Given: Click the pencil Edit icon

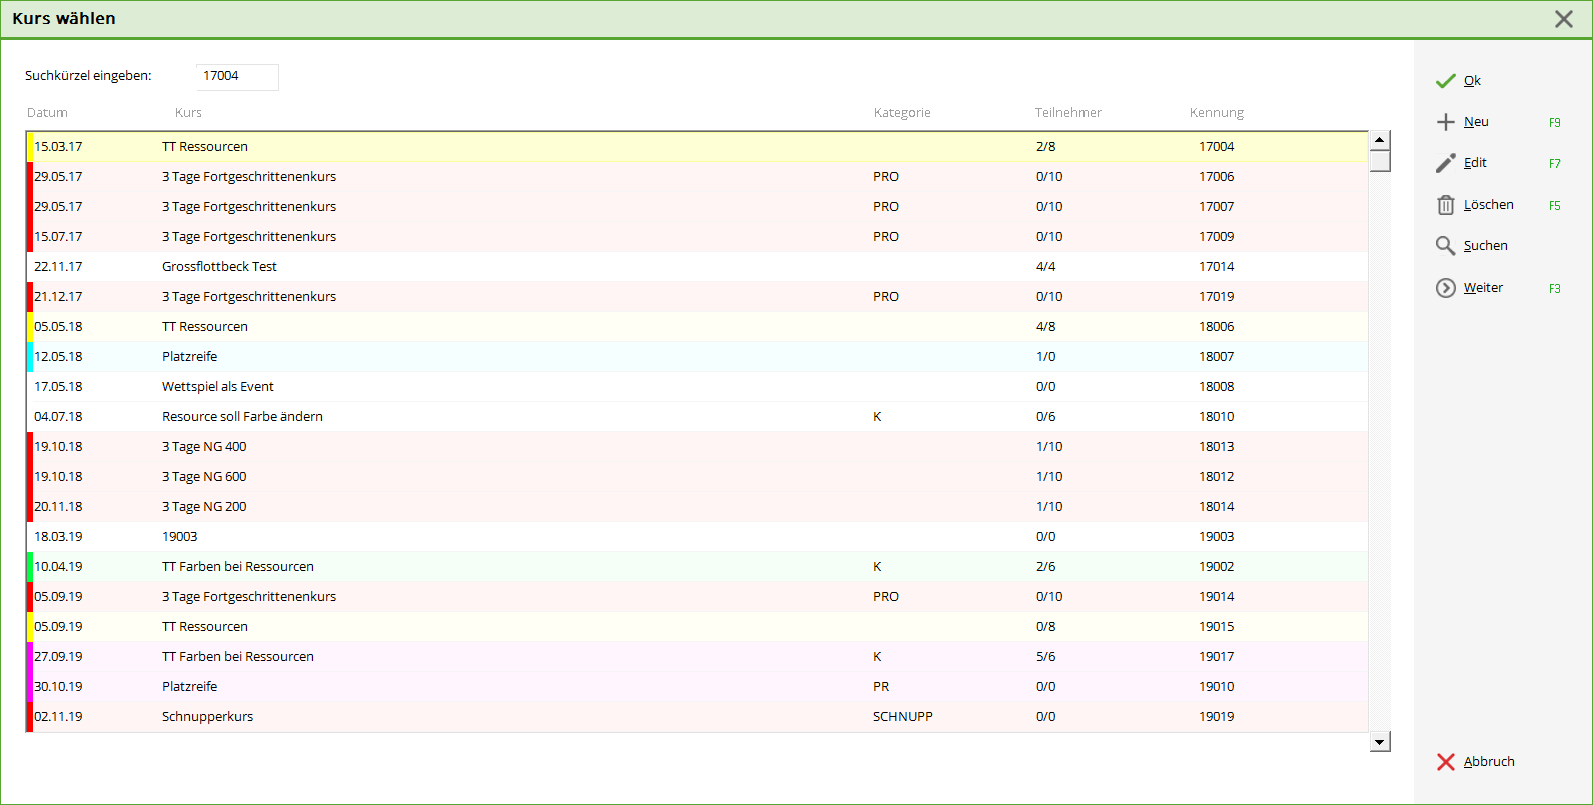Looking at the screenshot, I should pos(1446,163).
